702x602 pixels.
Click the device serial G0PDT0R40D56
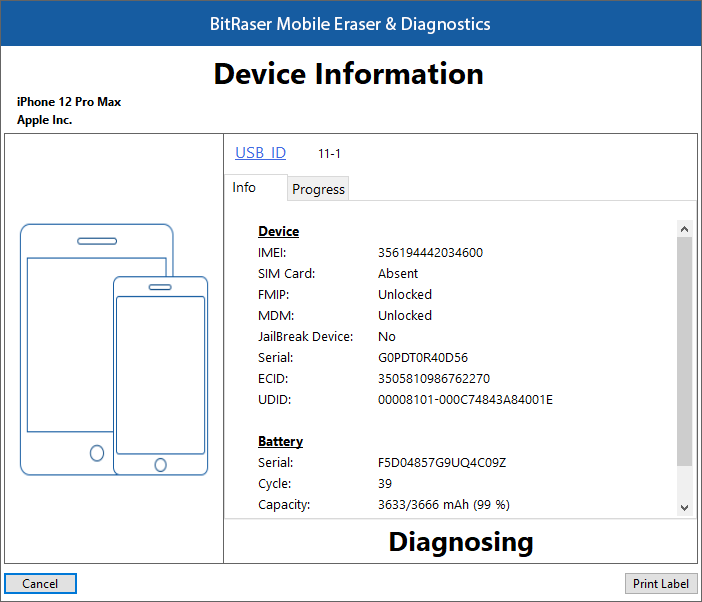click(x=423, y=358)
